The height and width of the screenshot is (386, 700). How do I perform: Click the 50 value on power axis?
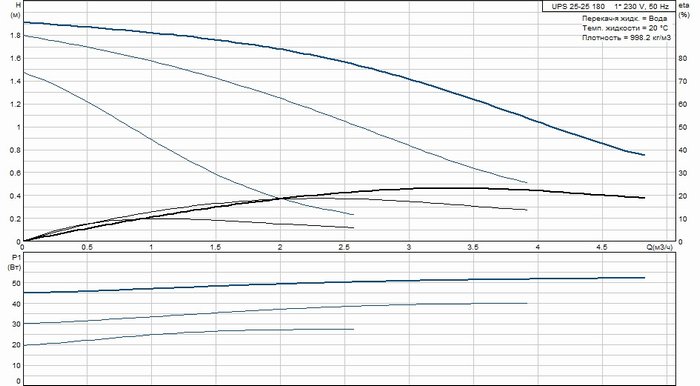pos(17,283)
